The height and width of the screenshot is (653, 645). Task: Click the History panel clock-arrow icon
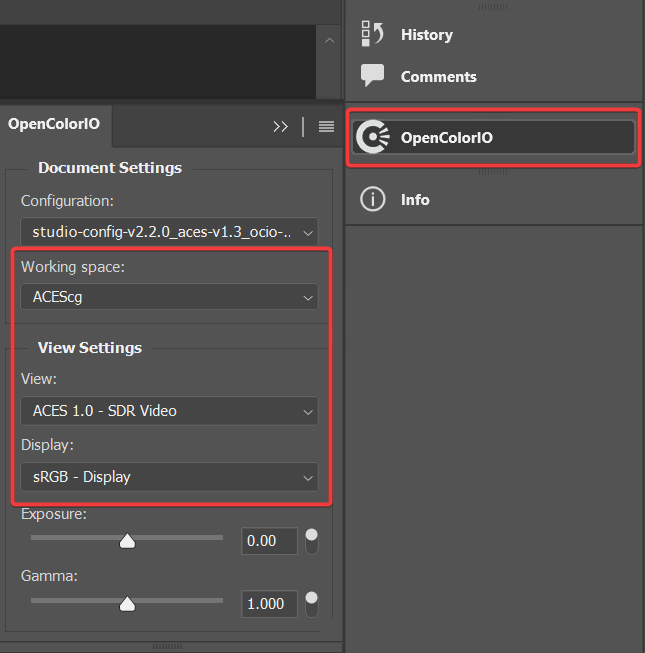(372, 34)
